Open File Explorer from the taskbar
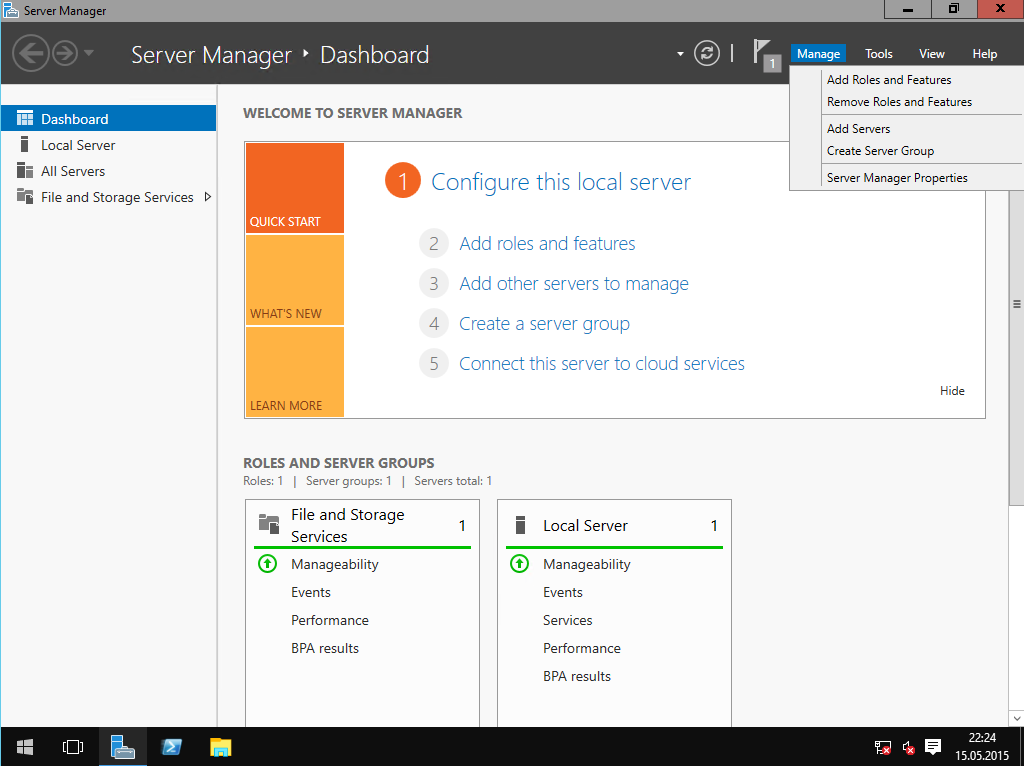Image resolution: width=1024 pixels, height=766 pixels. pos(221,746)
